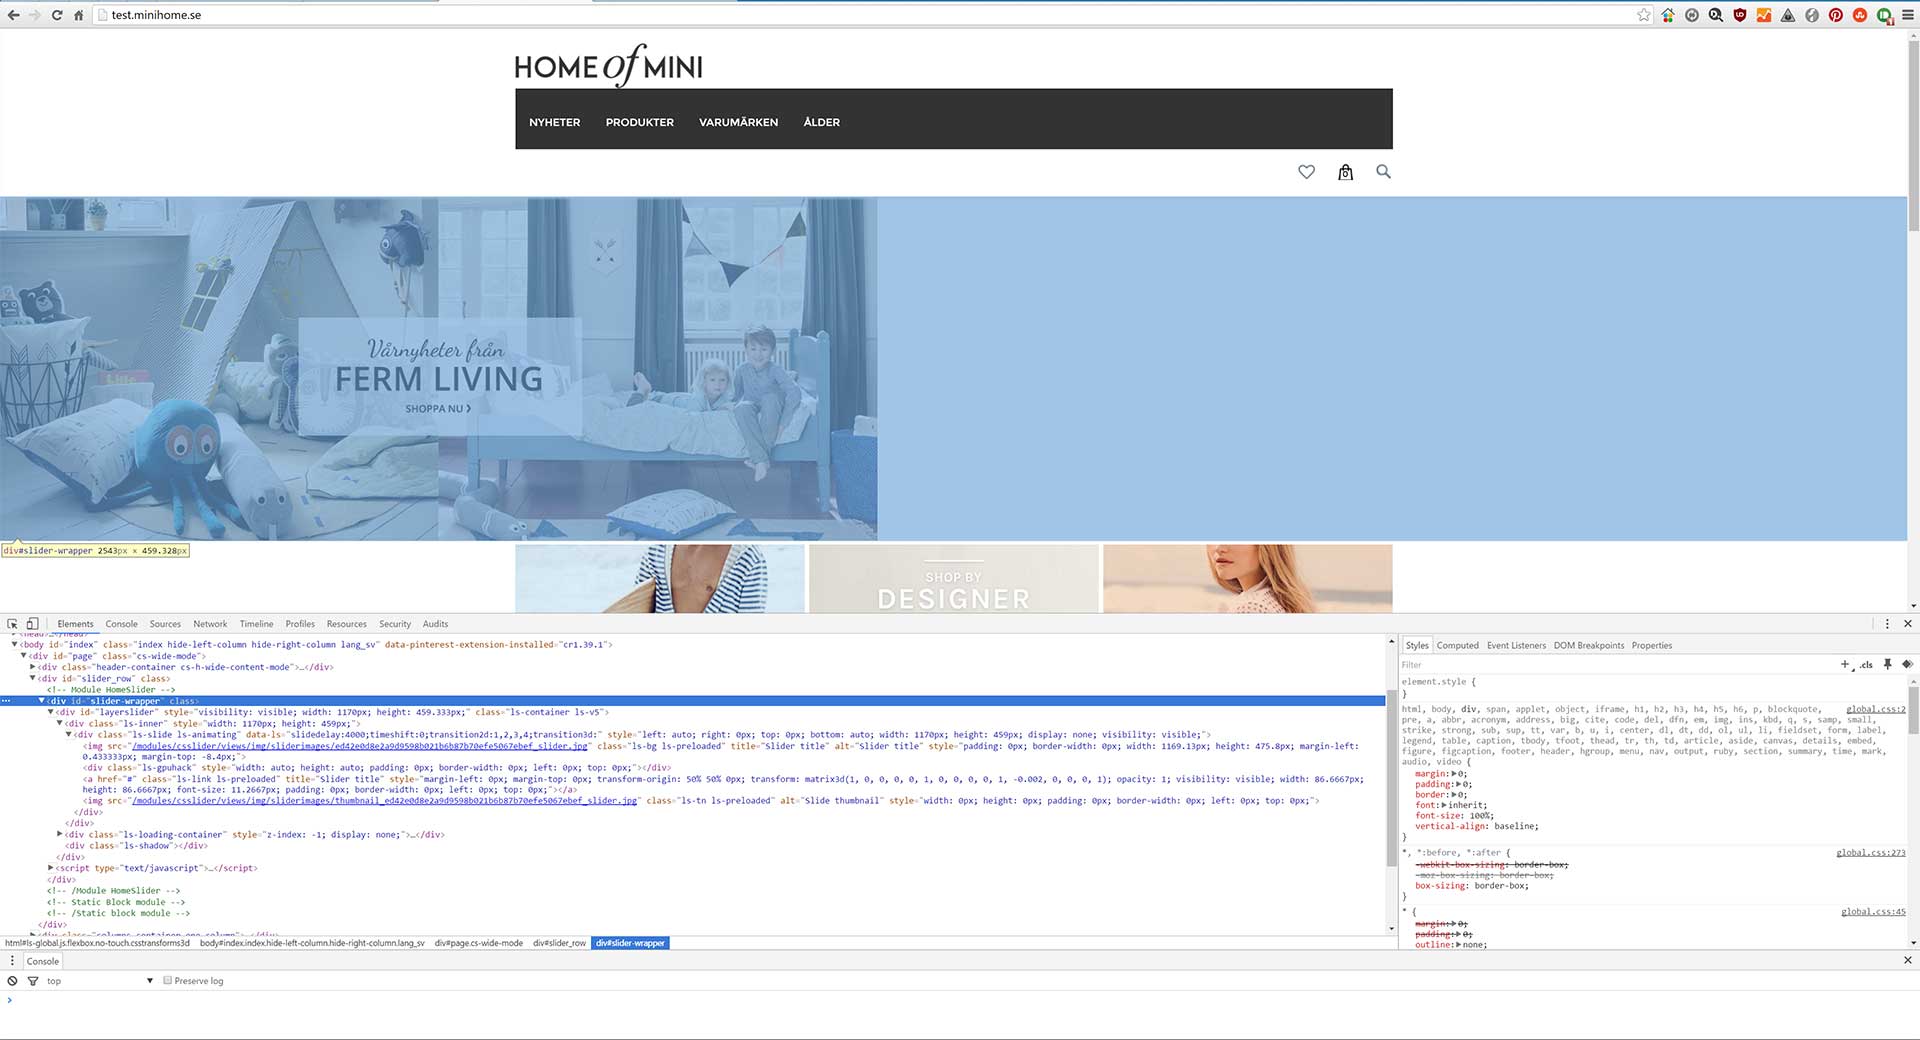Click the styles Filter field
This screenshot has height=1040, width=1920.
coord(1615,665)
